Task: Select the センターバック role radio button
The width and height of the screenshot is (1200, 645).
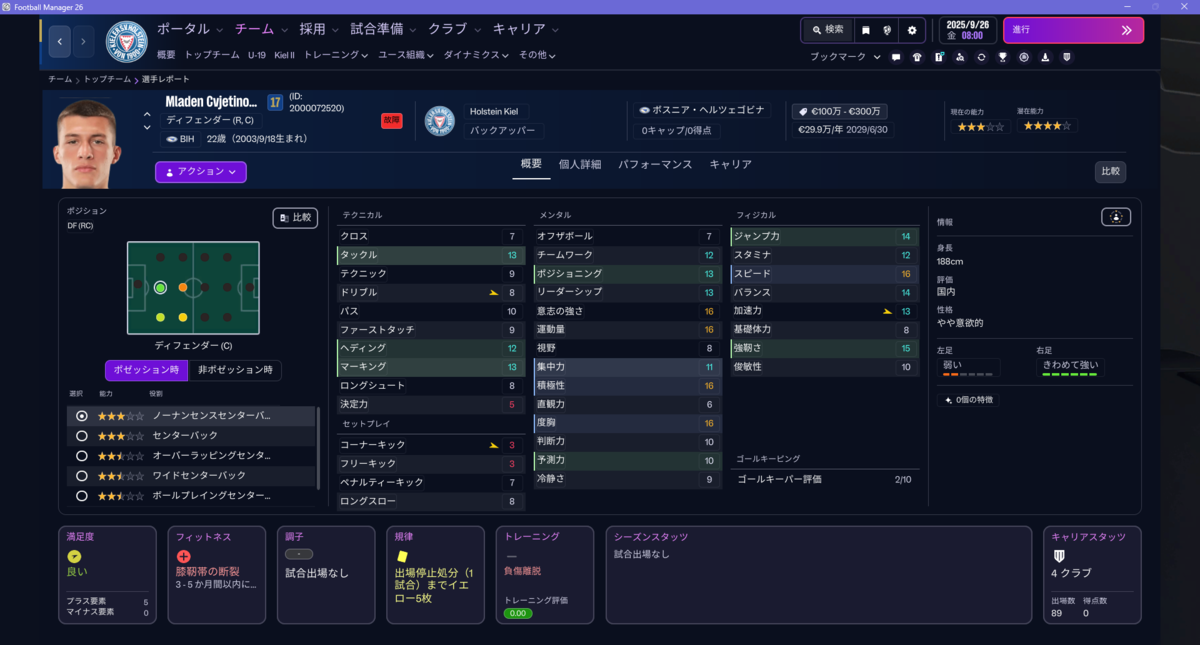Action: (82, 436)
